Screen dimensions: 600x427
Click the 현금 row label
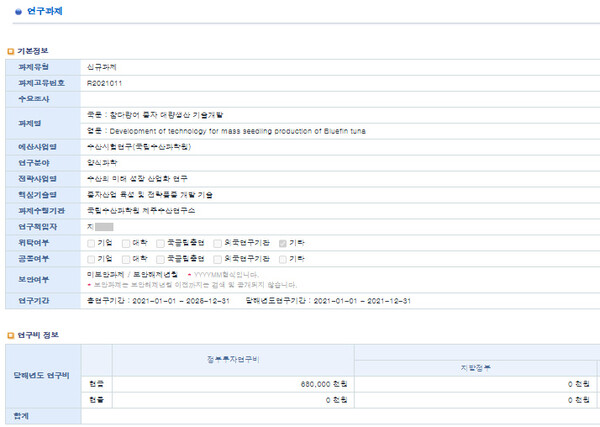[x=97, y=384]
